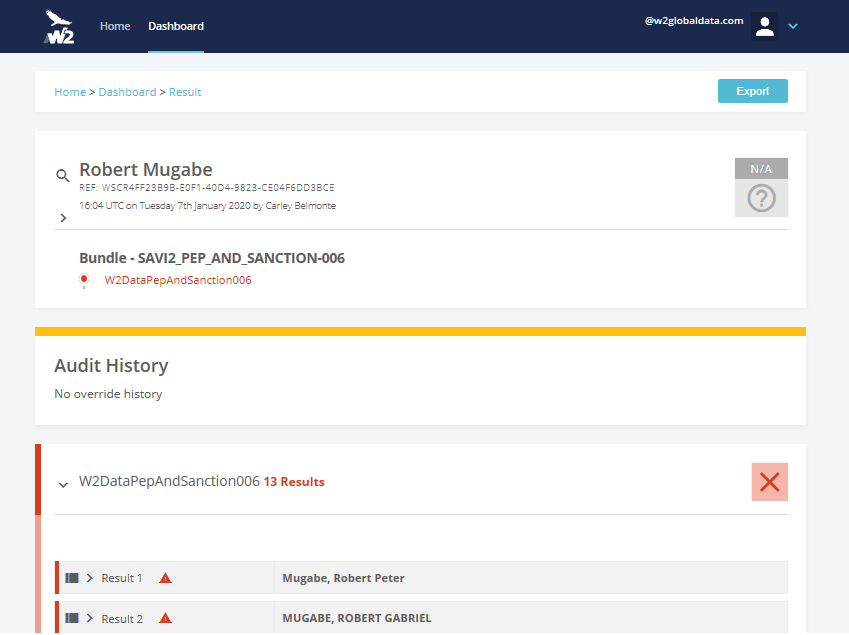Click the warning triangle for Result 1
The image size is (849, 635).
point(165,578)
